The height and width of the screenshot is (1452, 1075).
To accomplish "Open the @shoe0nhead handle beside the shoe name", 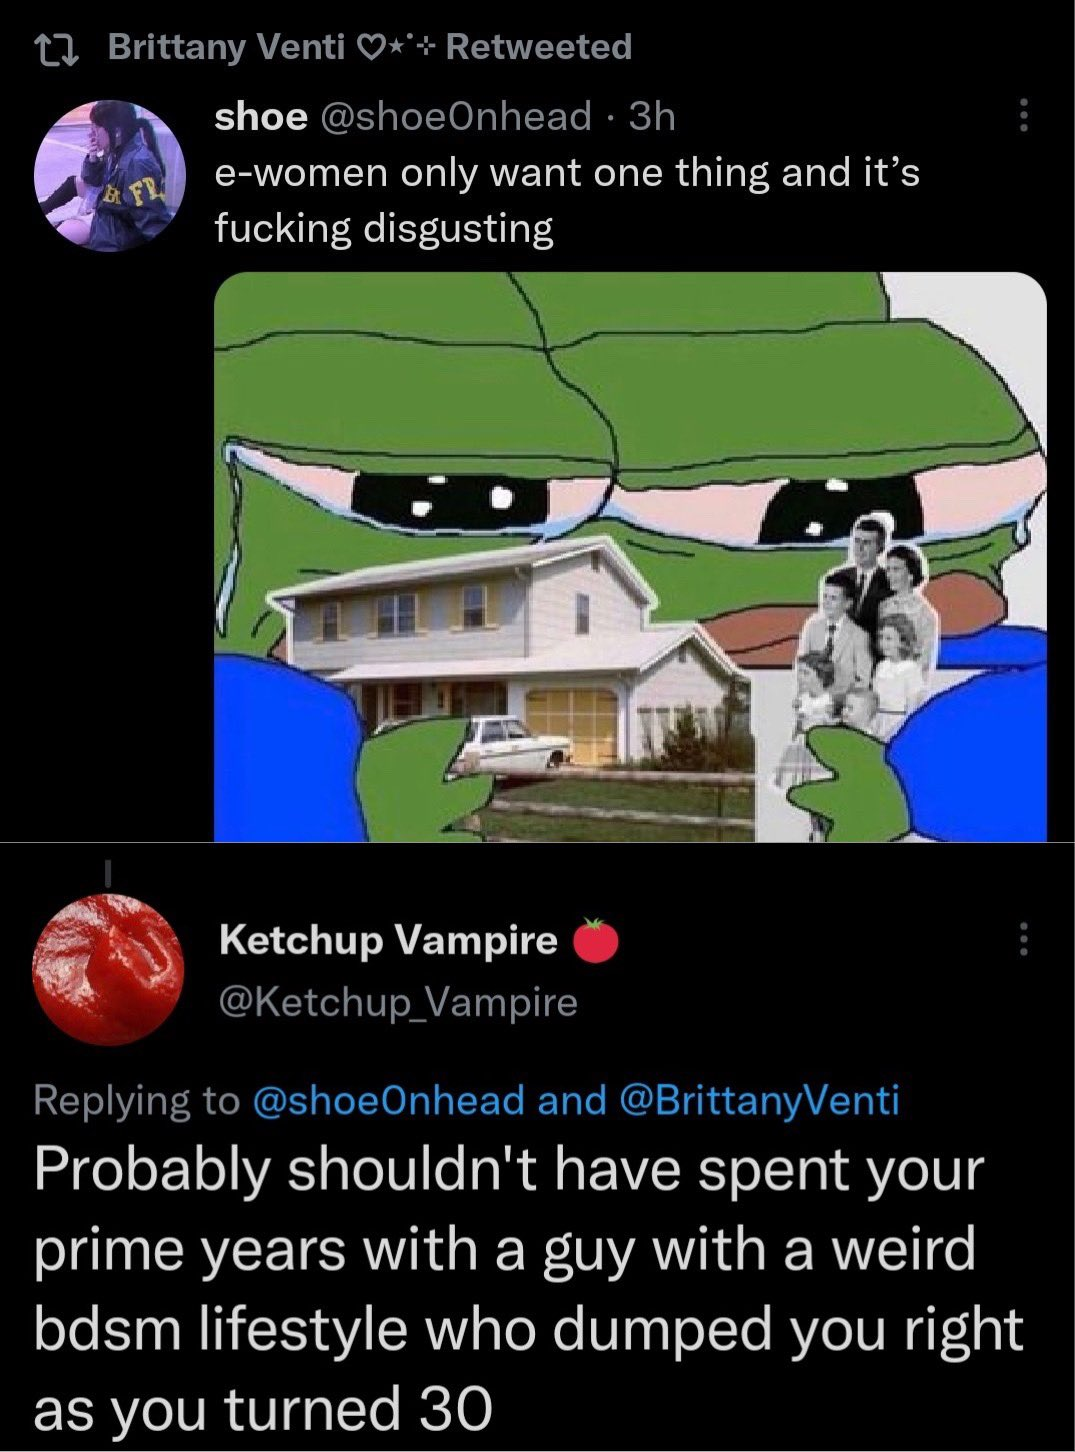I will [455, 117].
